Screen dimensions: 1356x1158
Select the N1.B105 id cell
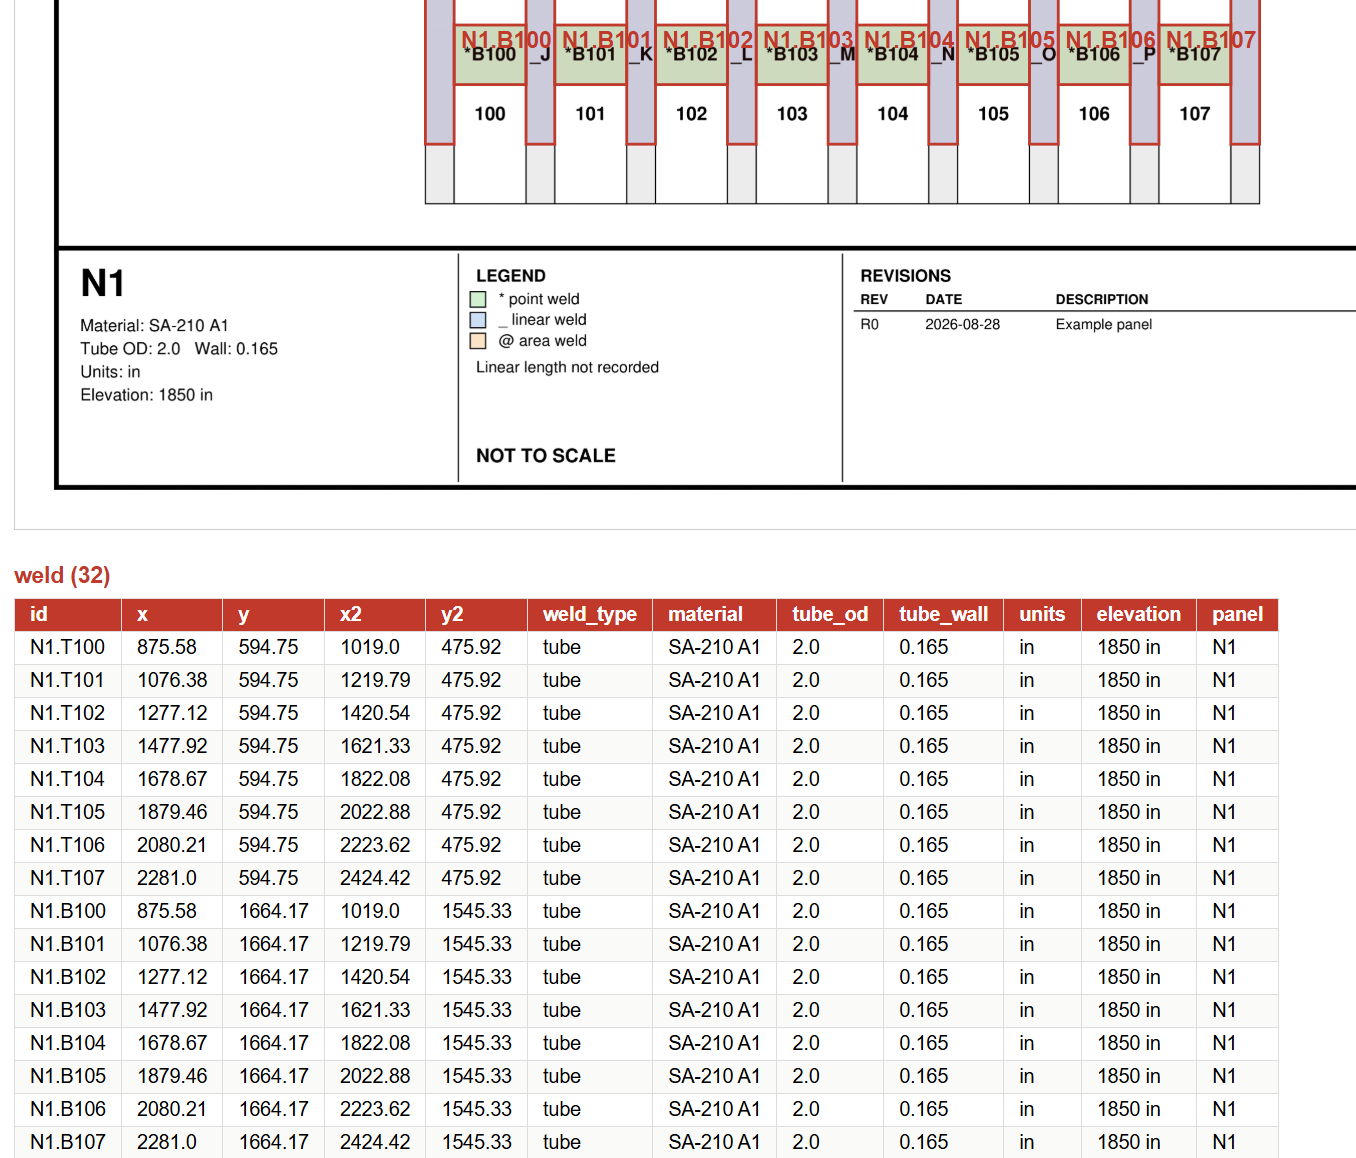(x=68, y=1076)
